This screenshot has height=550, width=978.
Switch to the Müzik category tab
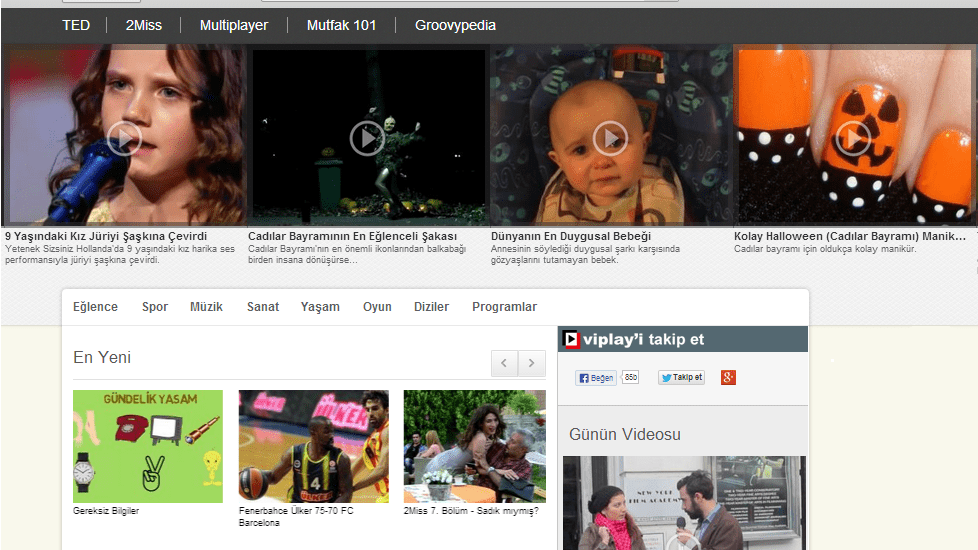206,307
